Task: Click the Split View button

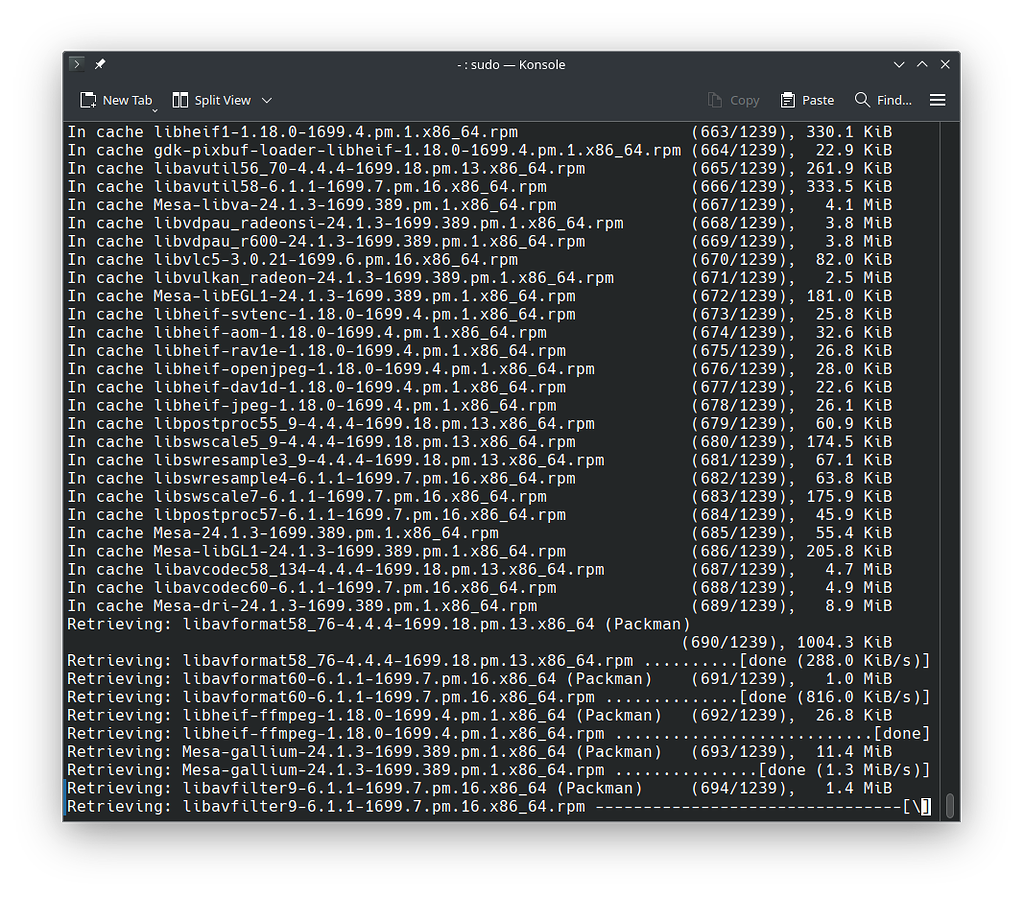Action: 211,100
